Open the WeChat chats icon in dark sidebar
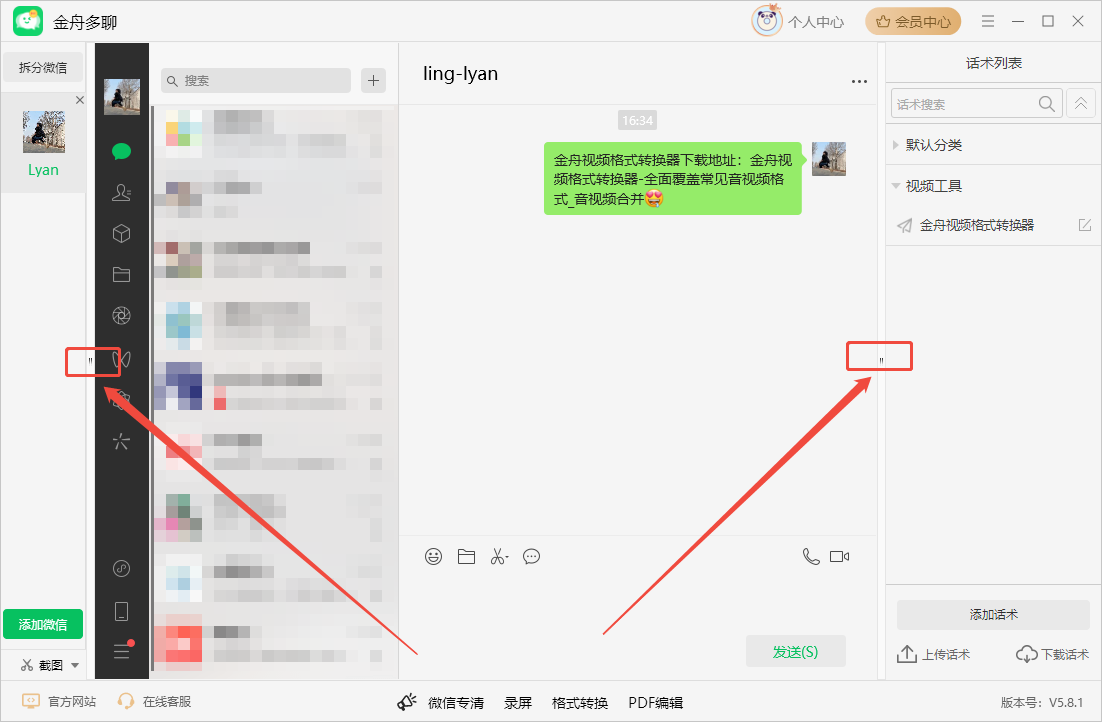Image resolution: width=1102 pixels, height=722 pixels. tap(122, 151)
